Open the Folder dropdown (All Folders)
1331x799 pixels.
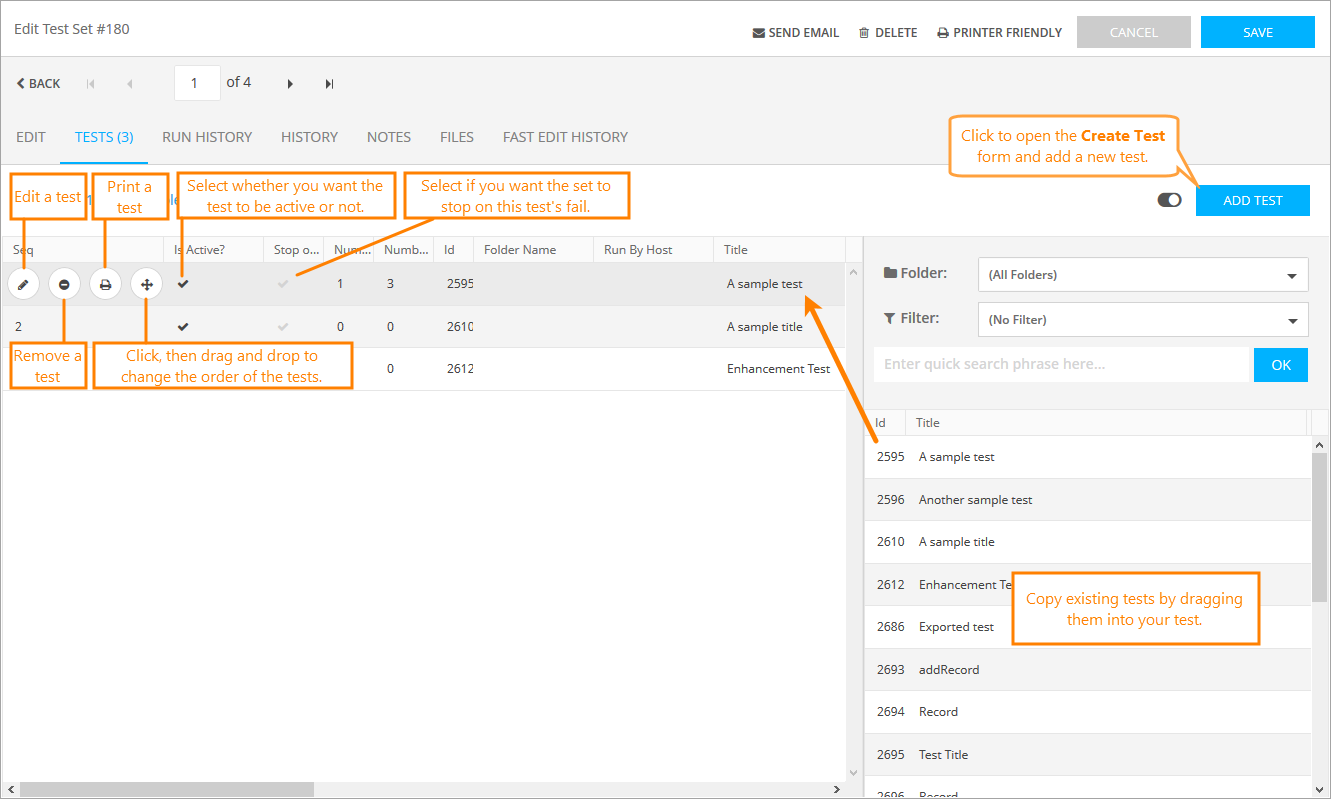(1142, 274)
